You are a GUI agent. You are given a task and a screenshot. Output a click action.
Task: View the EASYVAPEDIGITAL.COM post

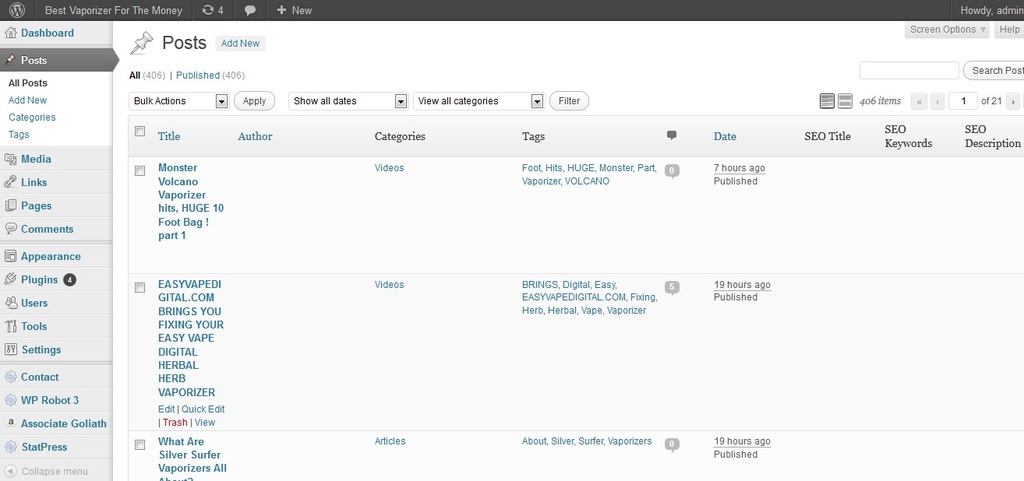(x=204, y=422)
